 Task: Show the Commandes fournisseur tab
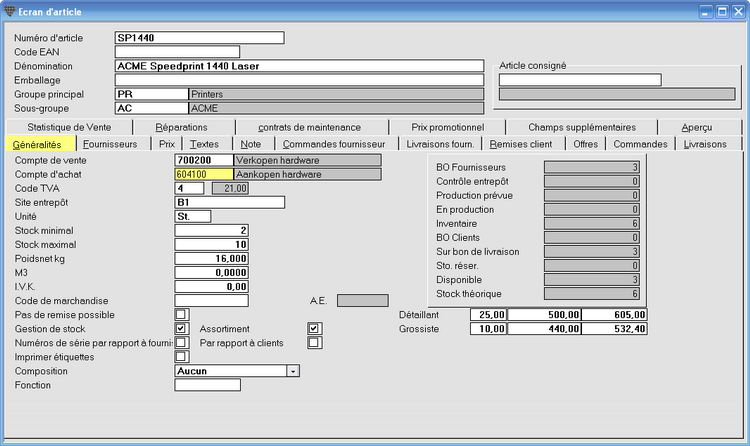(x=334, y=144)
